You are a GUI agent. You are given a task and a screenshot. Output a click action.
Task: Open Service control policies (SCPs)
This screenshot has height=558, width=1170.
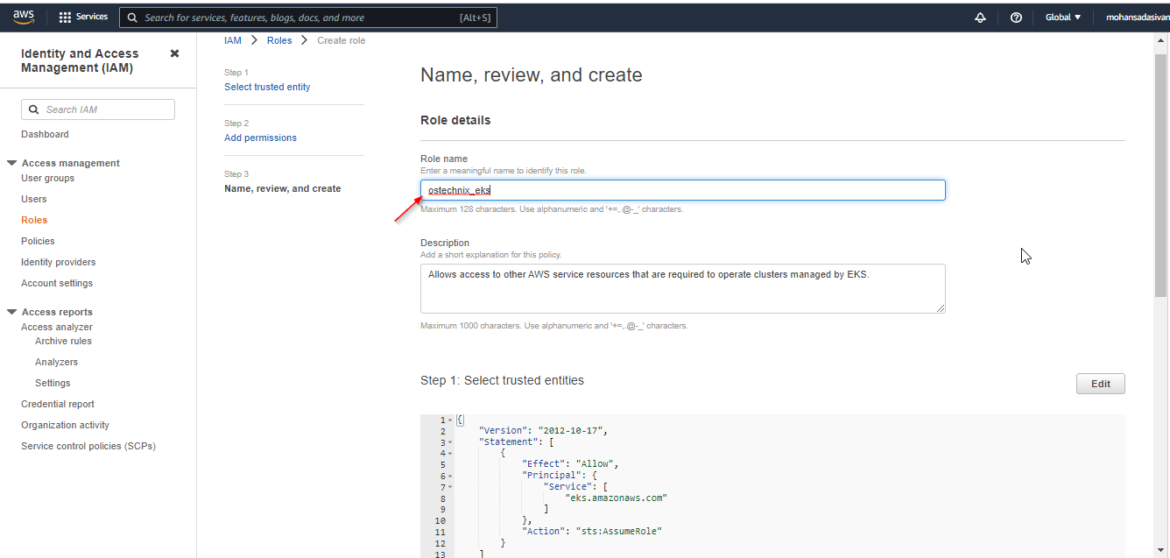(88, 446)
